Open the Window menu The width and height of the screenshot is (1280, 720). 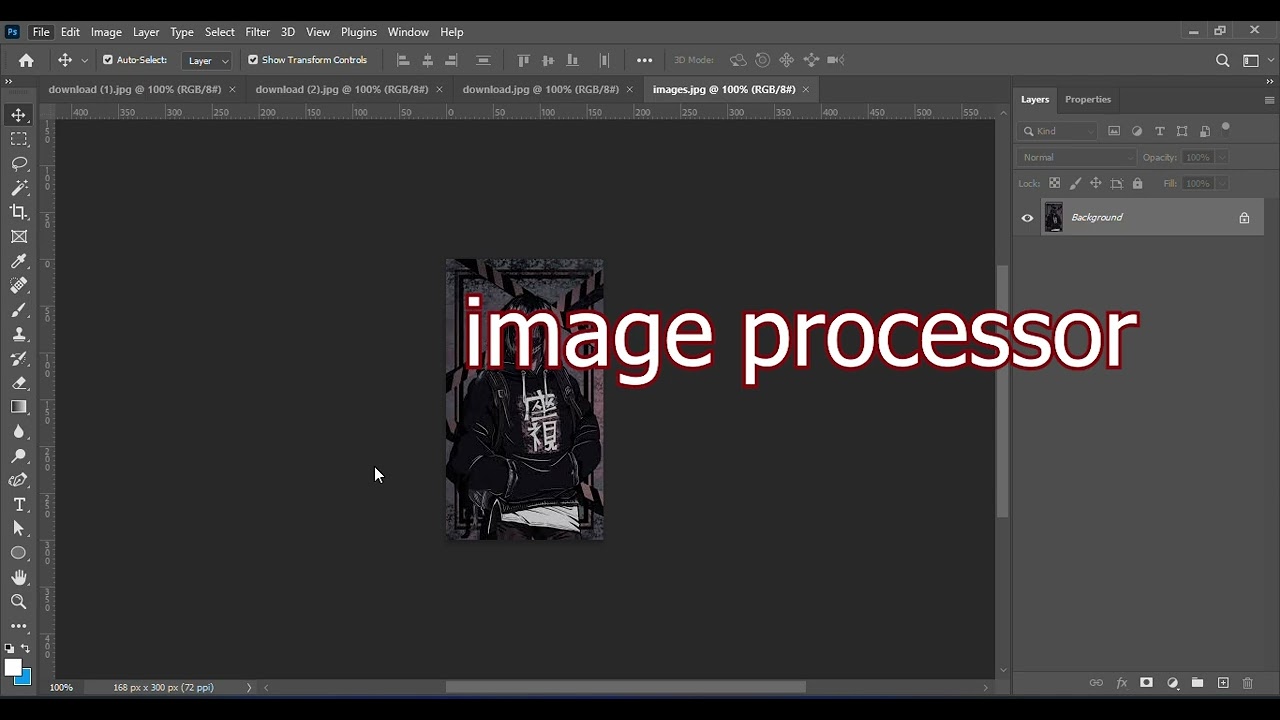click(x=408, y=32)
